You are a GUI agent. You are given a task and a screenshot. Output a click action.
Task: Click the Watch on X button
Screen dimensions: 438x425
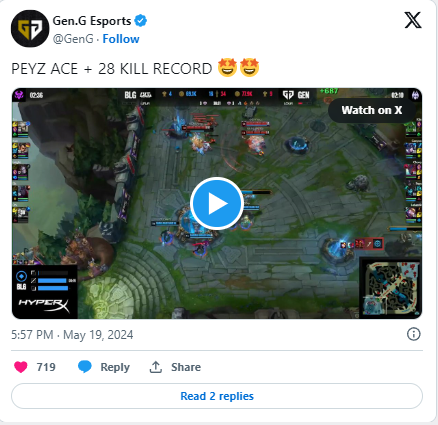pos(372,110)
